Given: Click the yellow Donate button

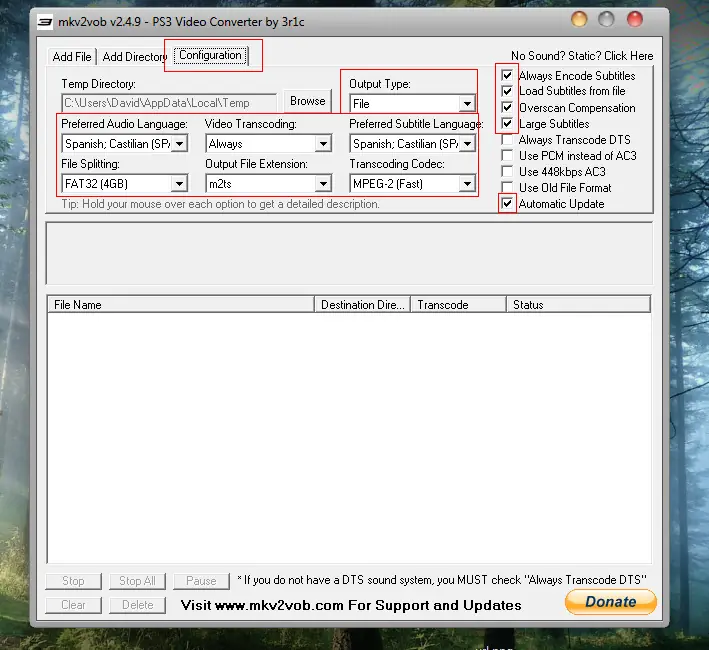Looking at the screenshot, I should pyautogui.click(x=610, y=602).
